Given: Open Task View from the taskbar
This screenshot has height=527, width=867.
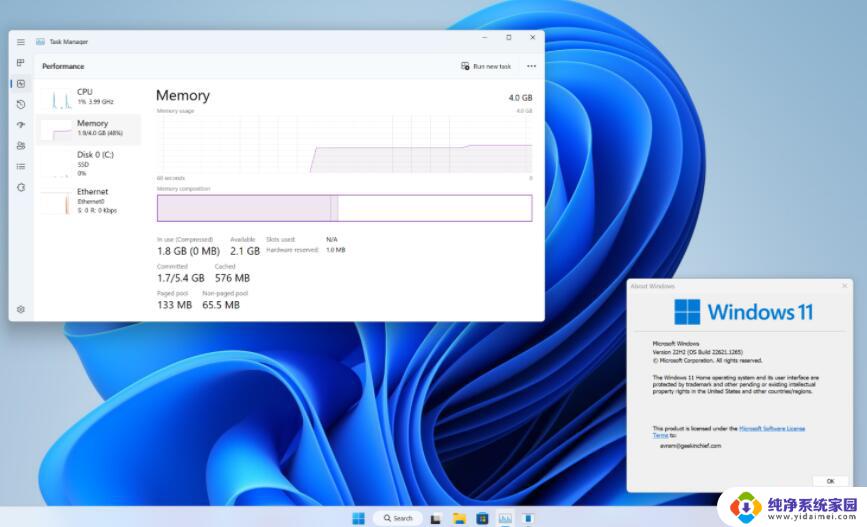Looking at the screenshot, I should pos(436,519).
